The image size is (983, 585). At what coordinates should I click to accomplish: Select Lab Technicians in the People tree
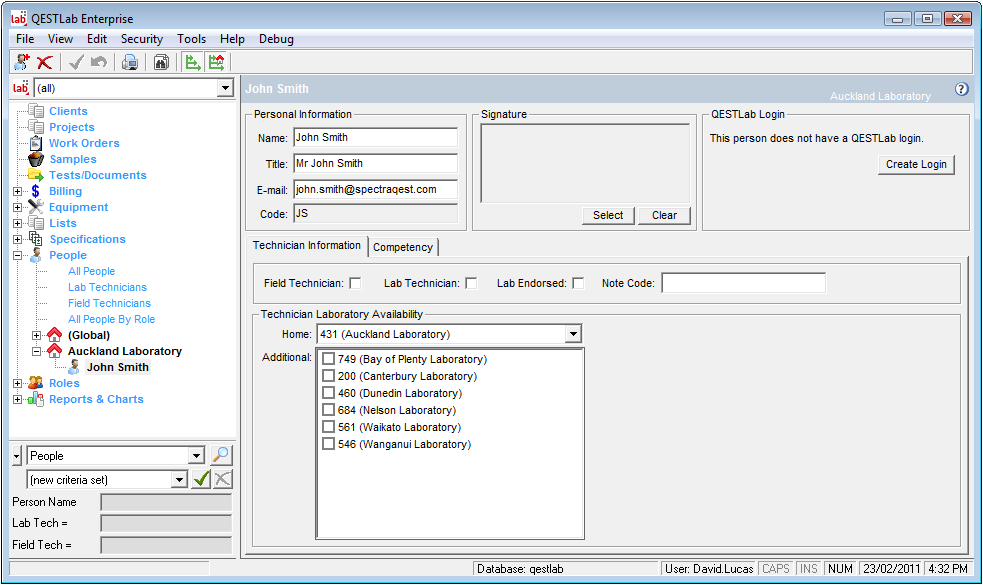point(107,287)
